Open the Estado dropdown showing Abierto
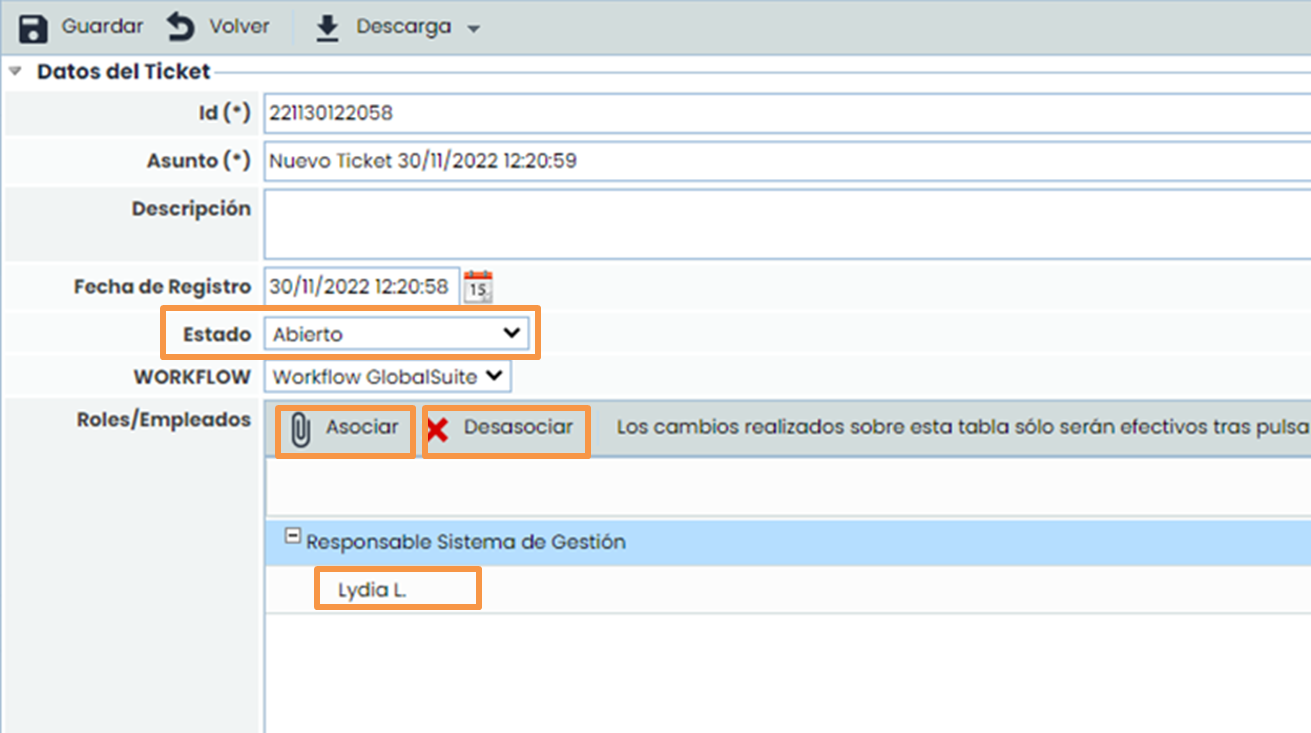Screen dimensions: 1311x733 click(x=396, y=334)
